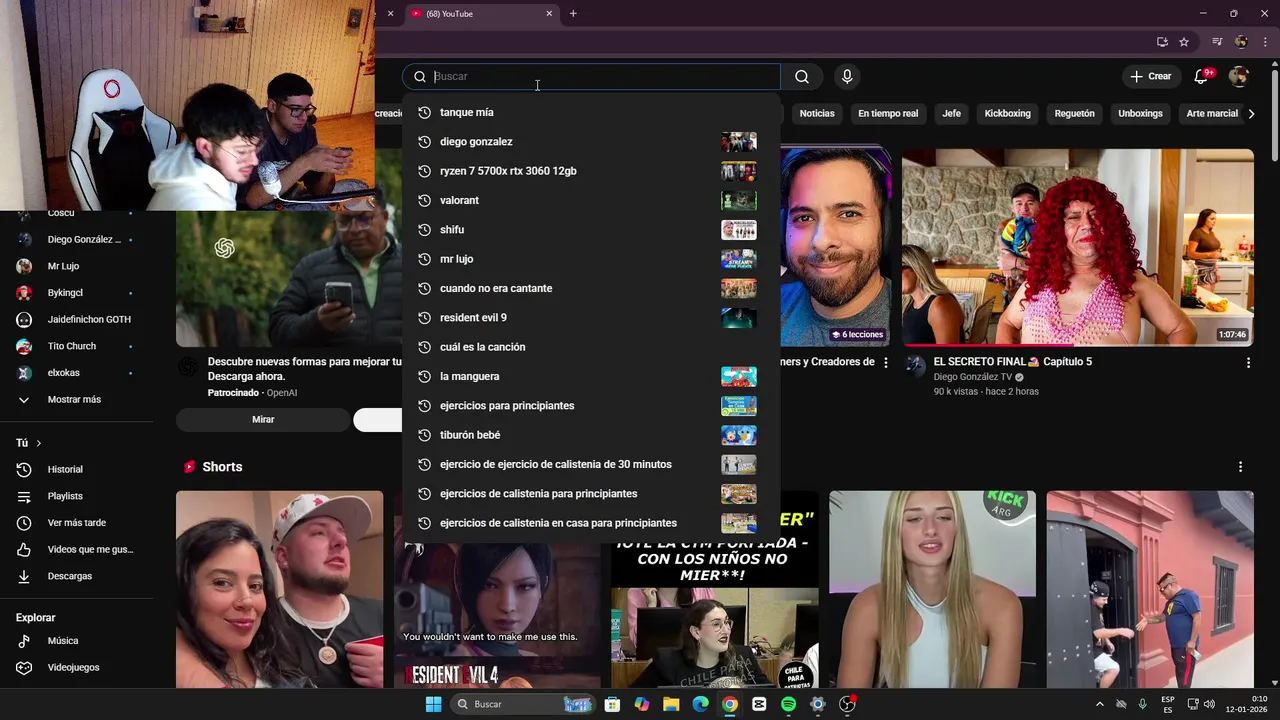Open Descargas in sidebar
Image resolution: width=1280 pixels, height=720 pixels.
pos(76,576)
